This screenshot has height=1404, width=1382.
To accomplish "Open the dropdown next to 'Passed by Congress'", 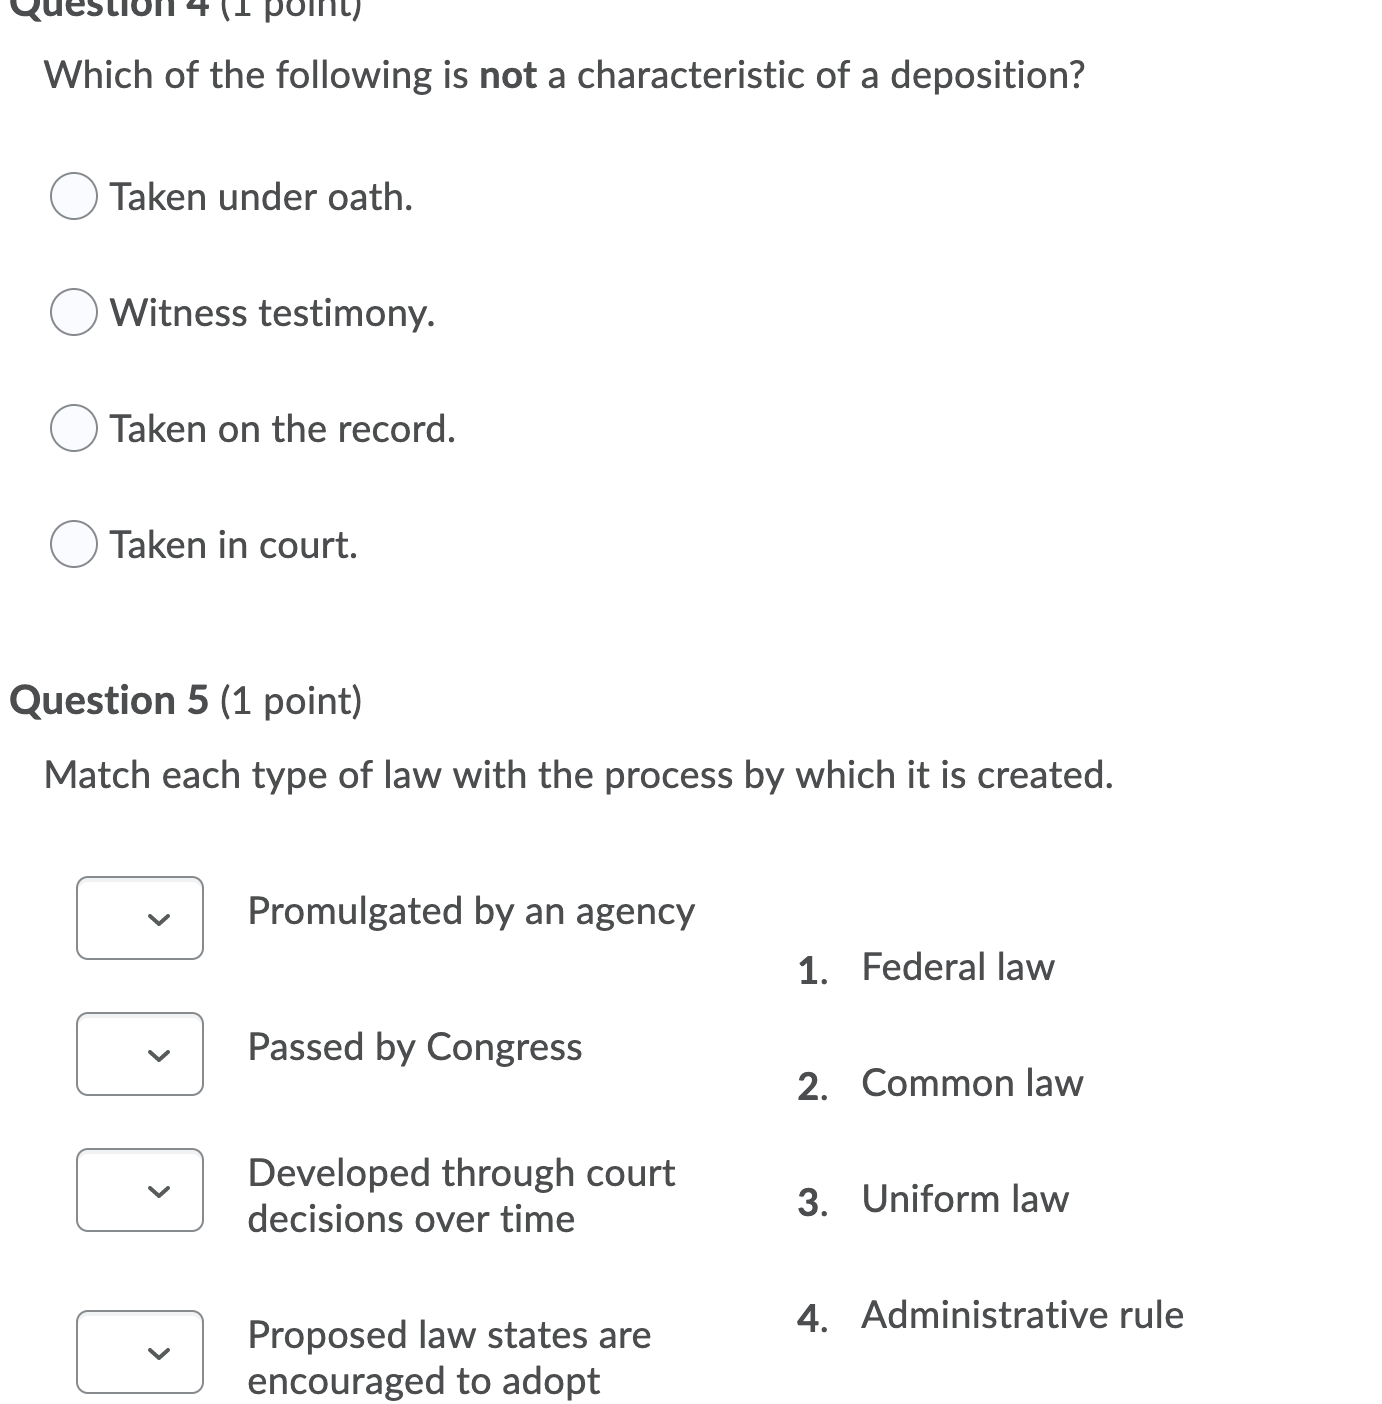I will [x=139, y=1054].
